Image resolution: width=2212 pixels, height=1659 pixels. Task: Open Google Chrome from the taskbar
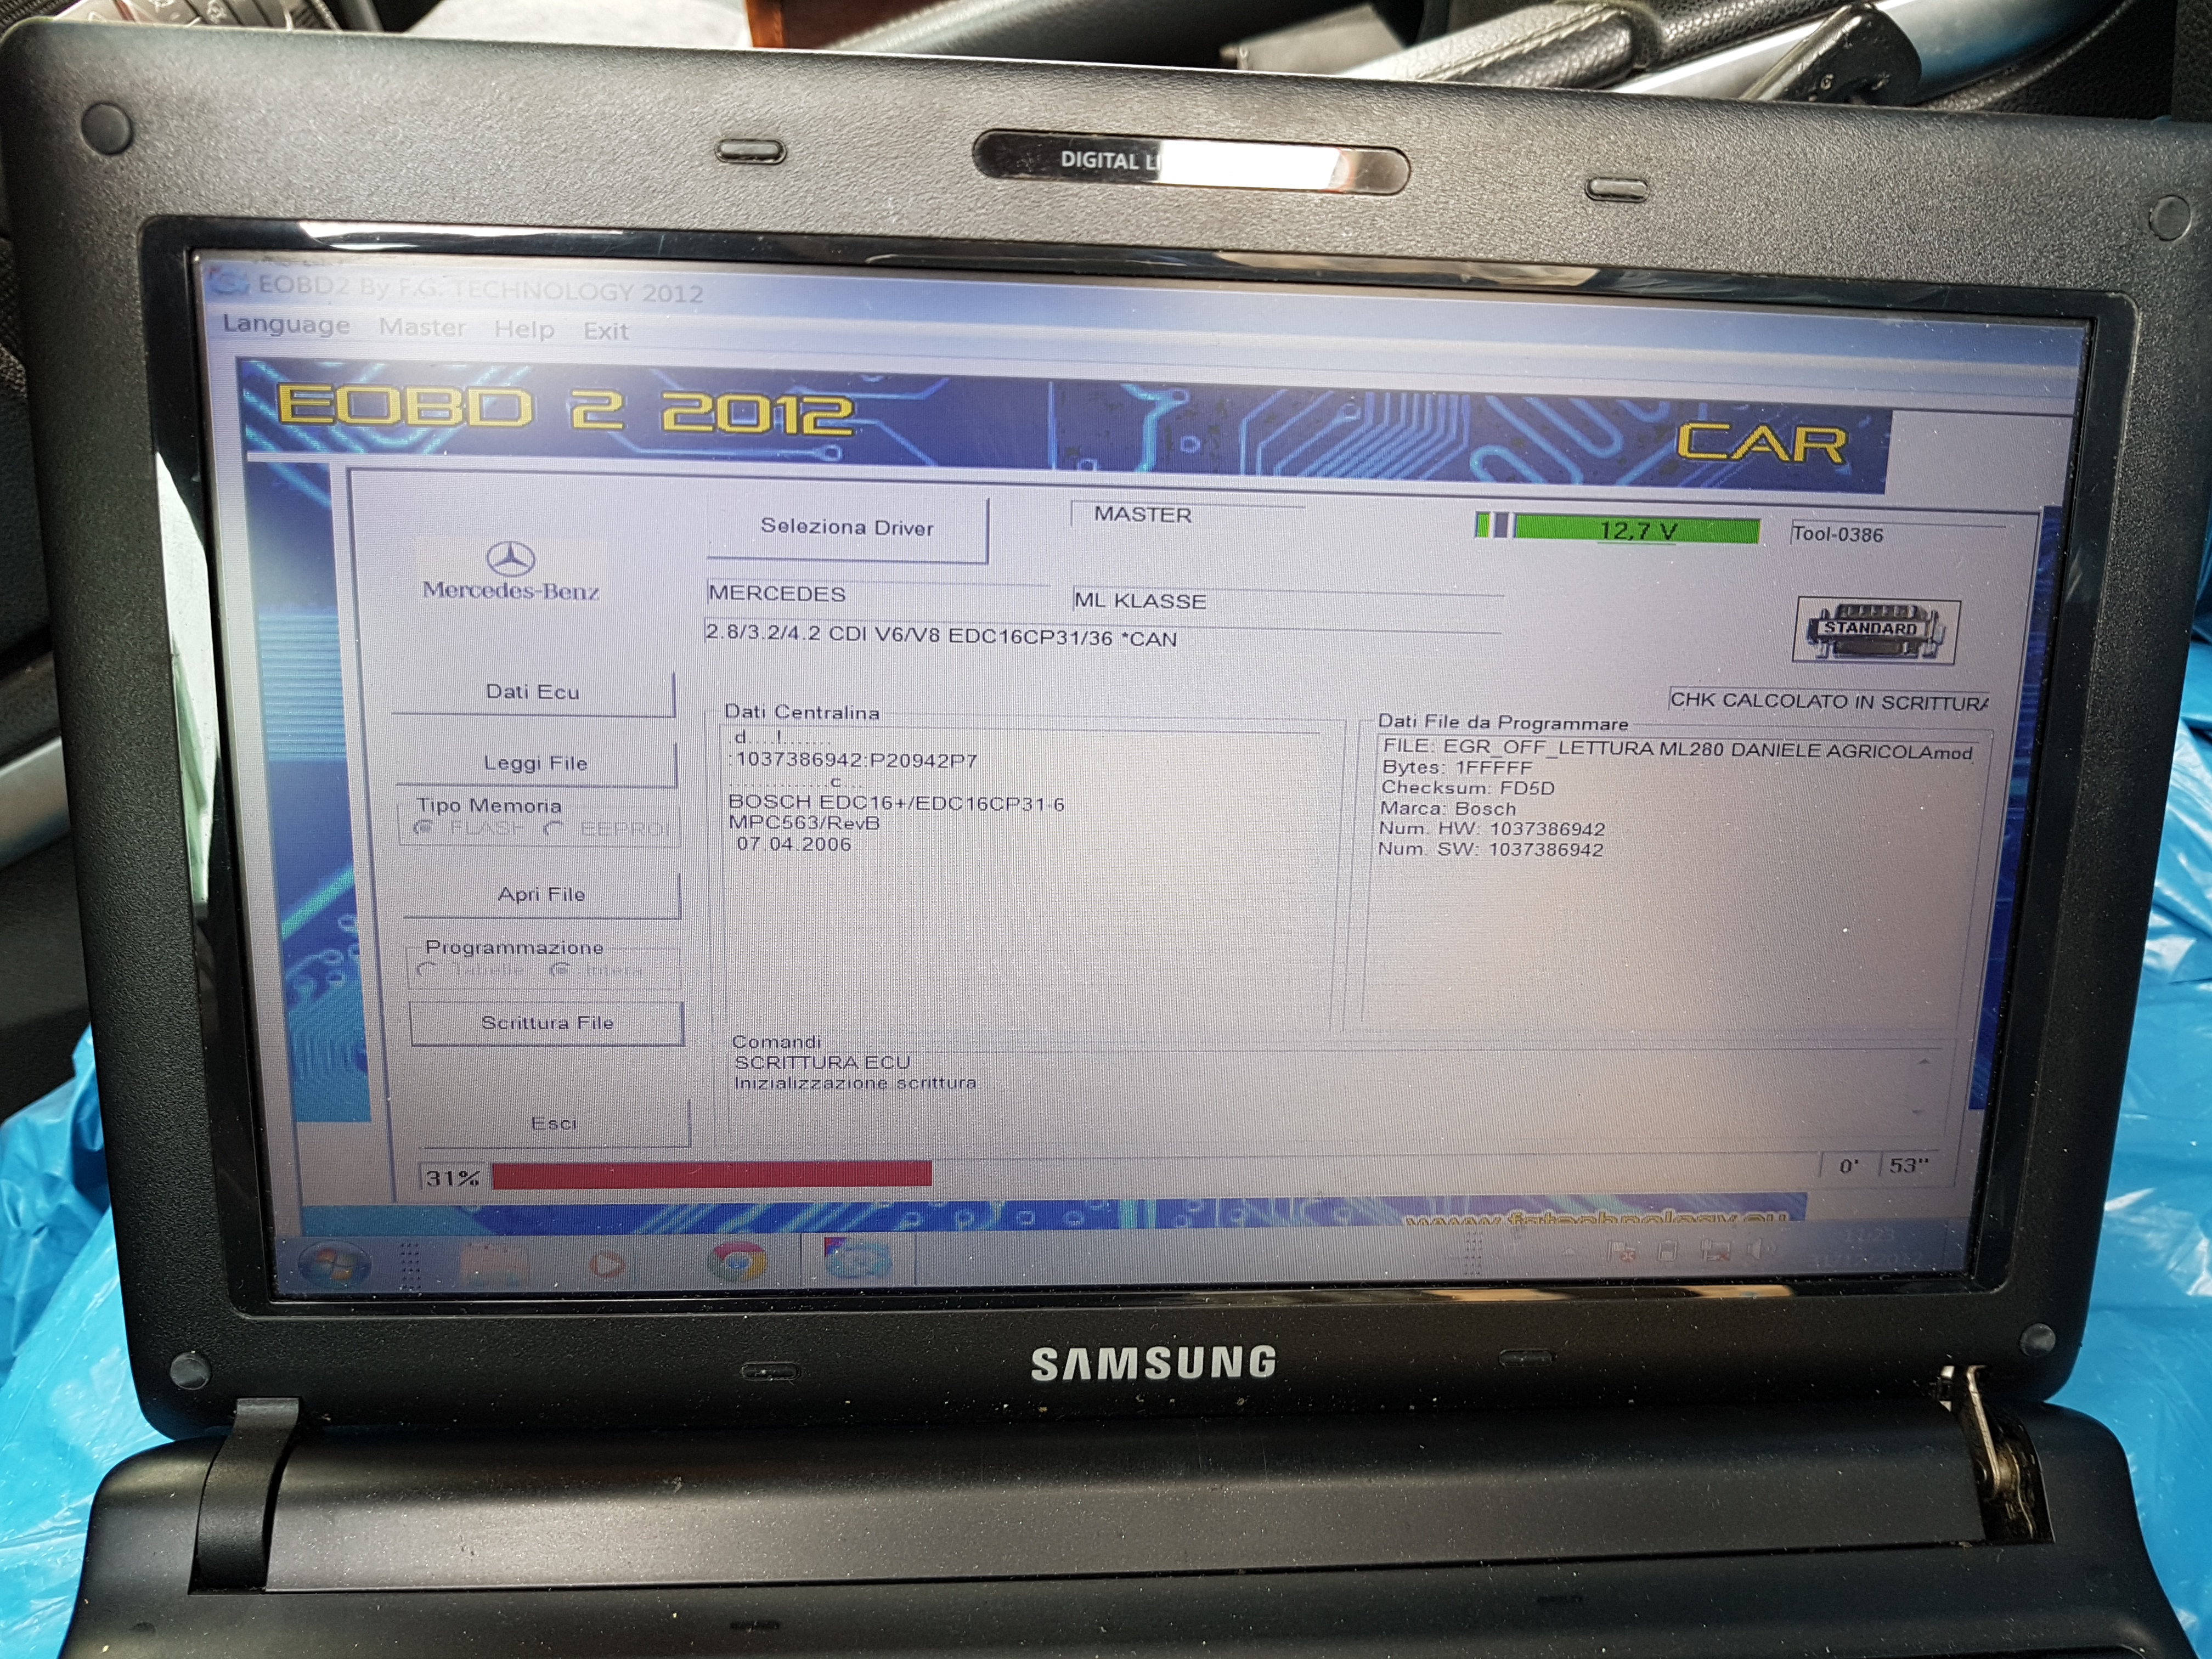coord(737,1261)
